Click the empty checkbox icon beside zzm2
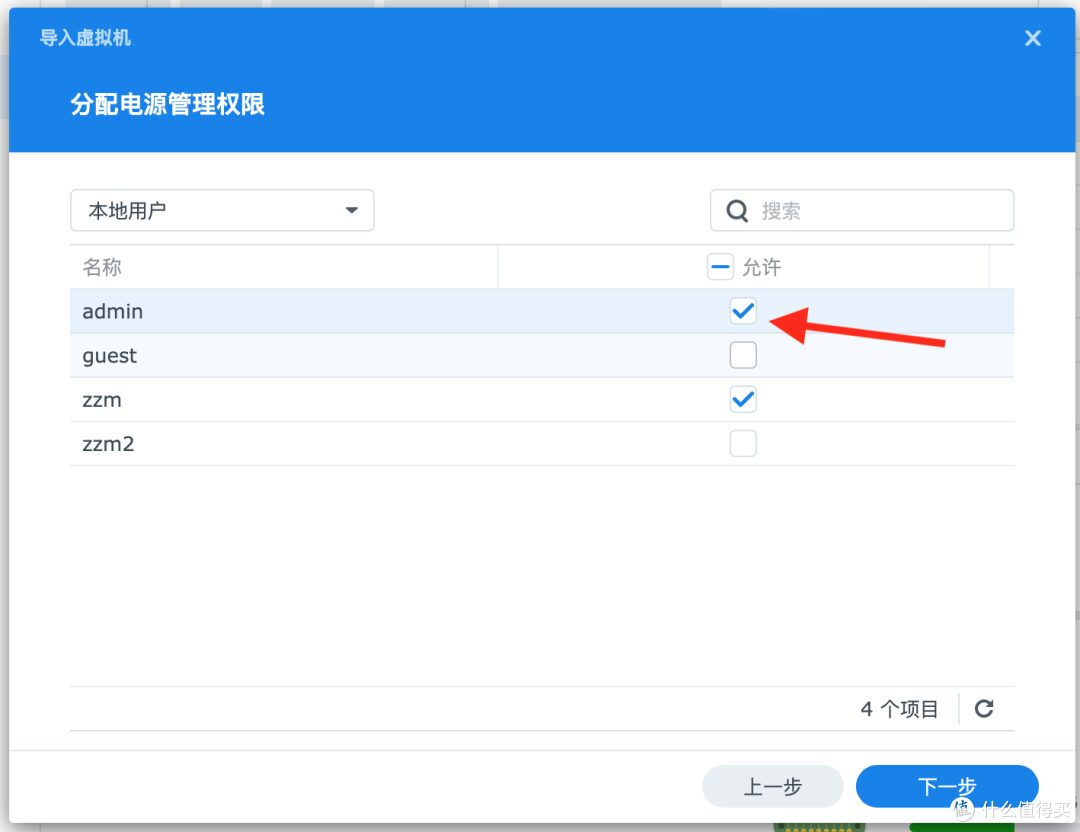Viewport: 1080px width, 832px height. 743,443
